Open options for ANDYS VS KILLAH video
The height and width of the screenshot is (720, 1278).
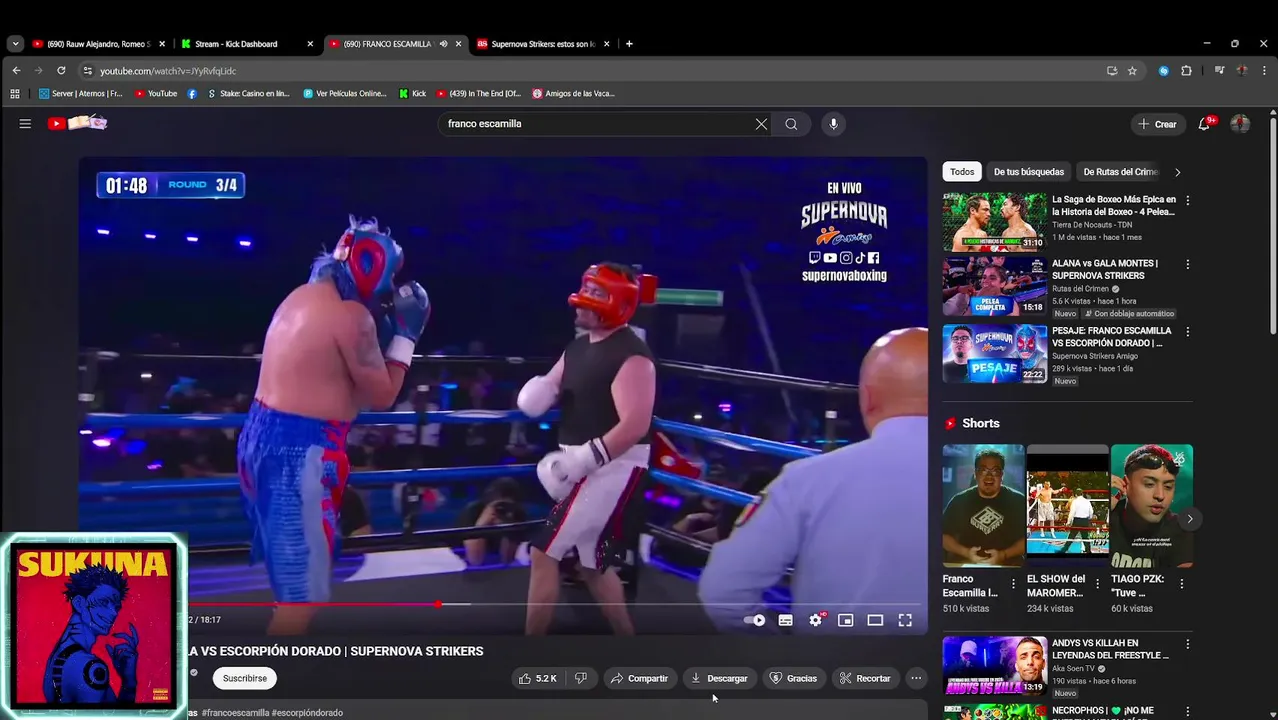[x=1188, y=644]
